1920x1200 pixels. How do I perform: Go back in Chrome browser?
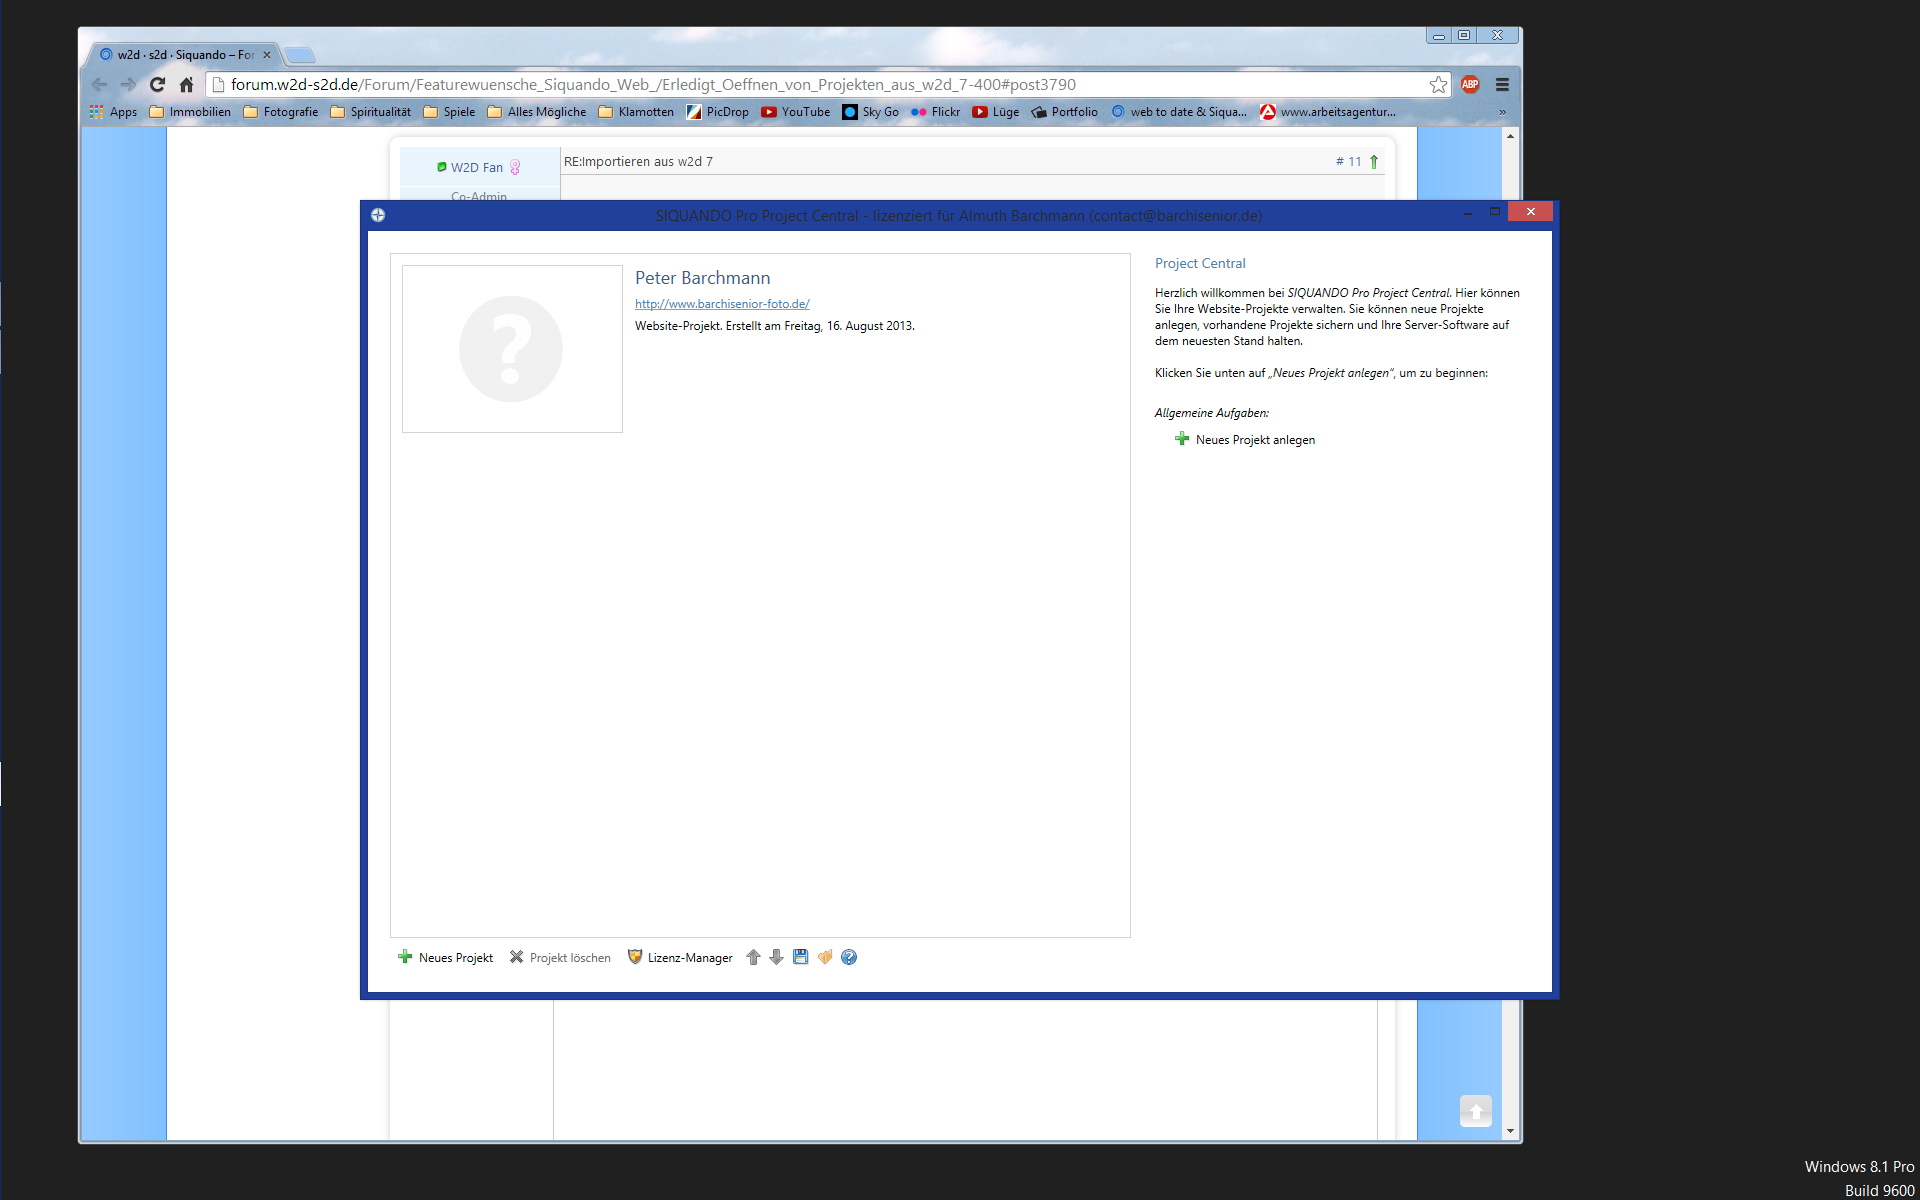[99, 85]
